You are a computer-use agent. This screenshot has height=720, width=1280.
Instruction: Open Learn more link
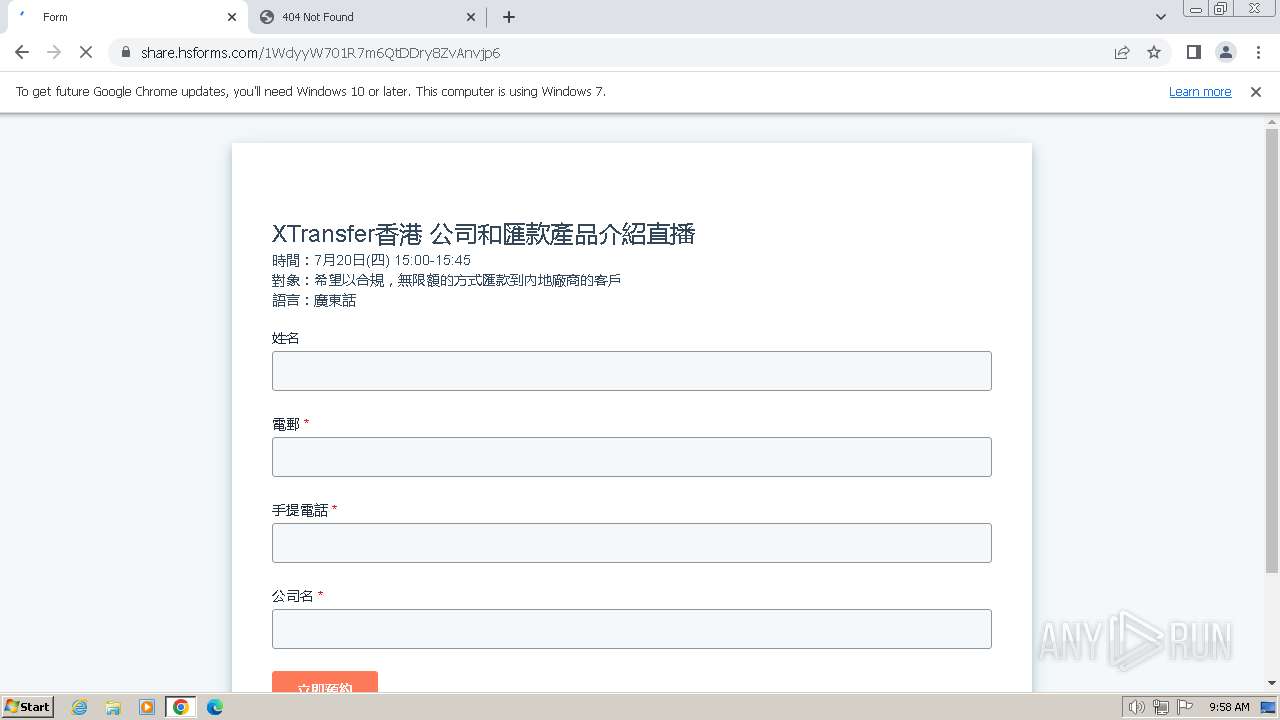click(1200, 91)
